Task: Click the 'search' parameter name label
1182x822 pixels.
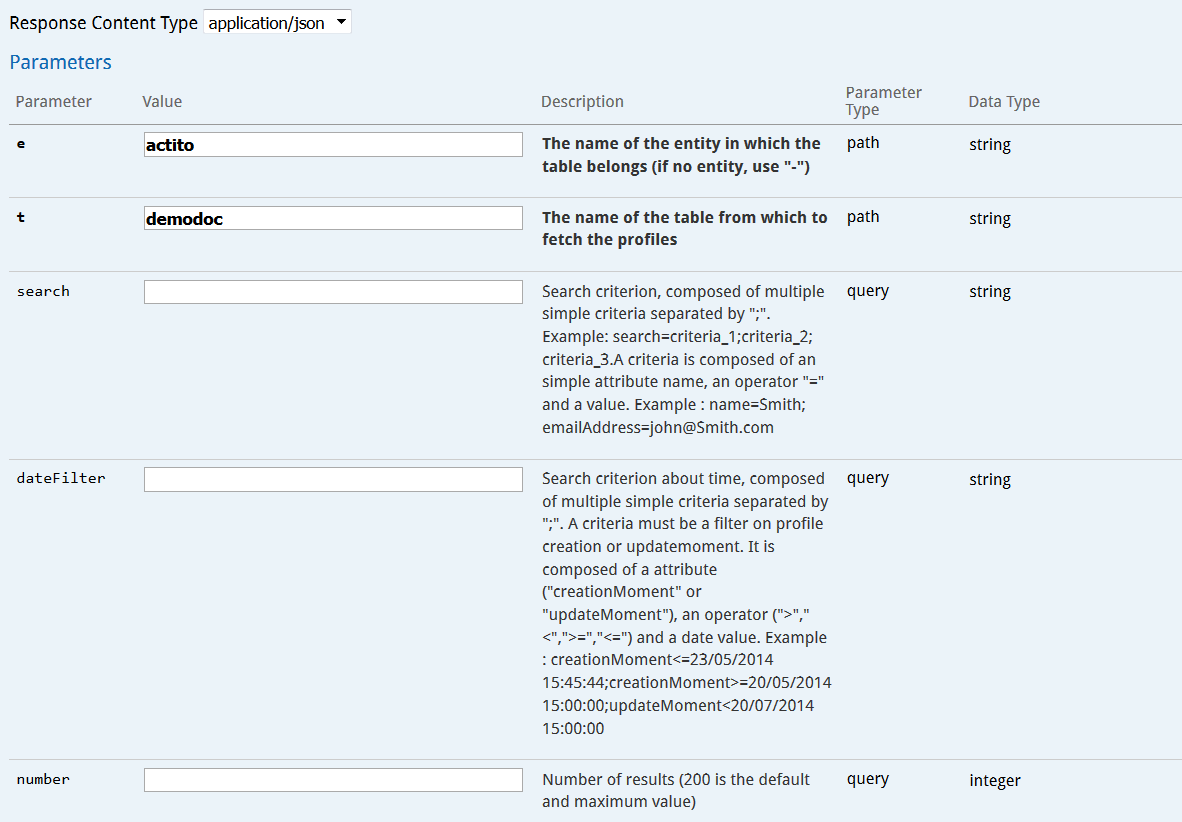Action: point(43,292)
